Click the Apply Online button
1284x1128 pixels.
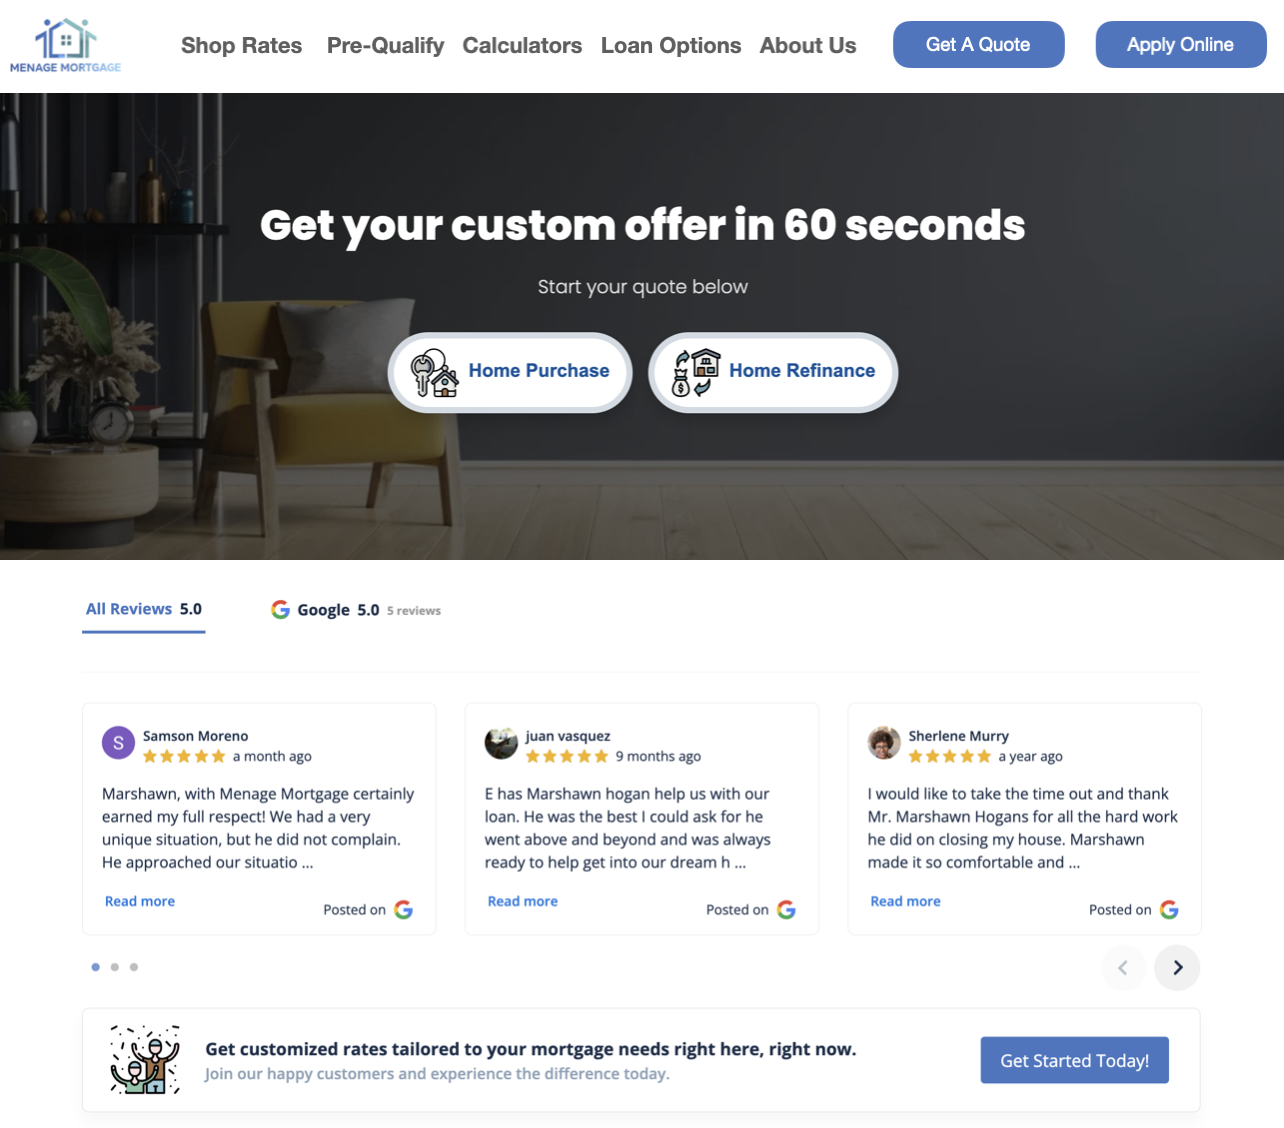click(1181, 44)
